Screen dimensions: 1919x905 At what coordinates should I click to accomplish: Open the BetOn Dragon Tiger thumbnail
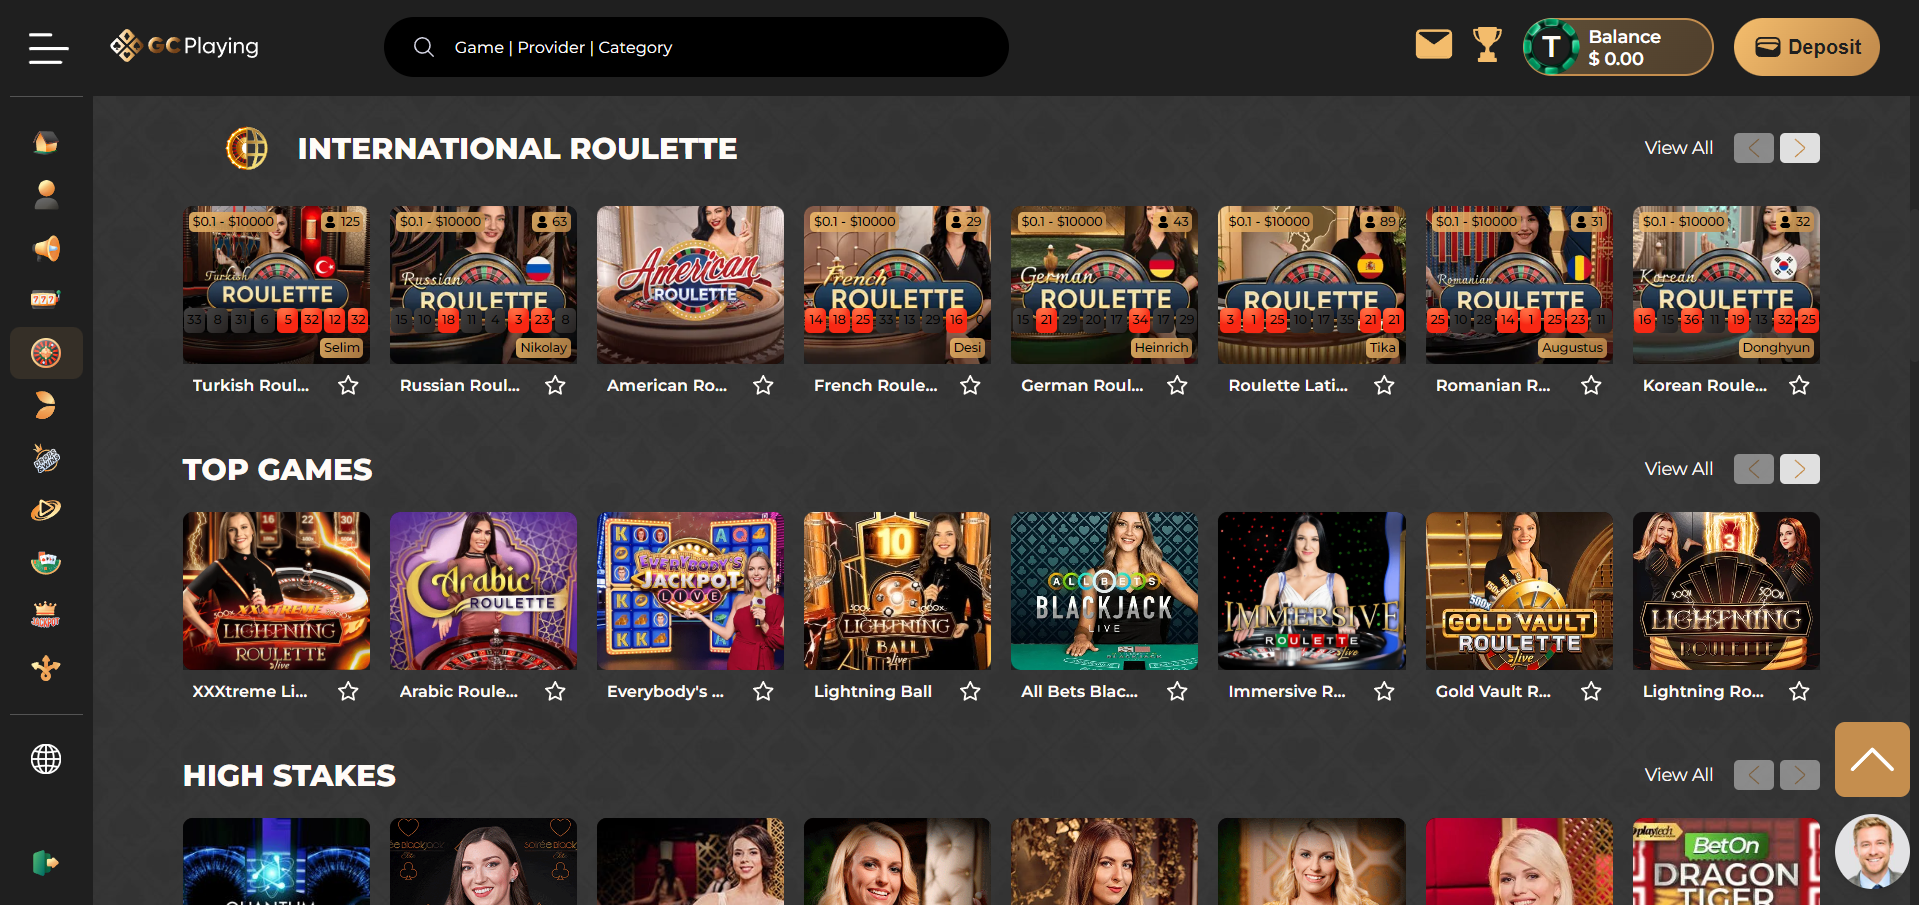1726,862
